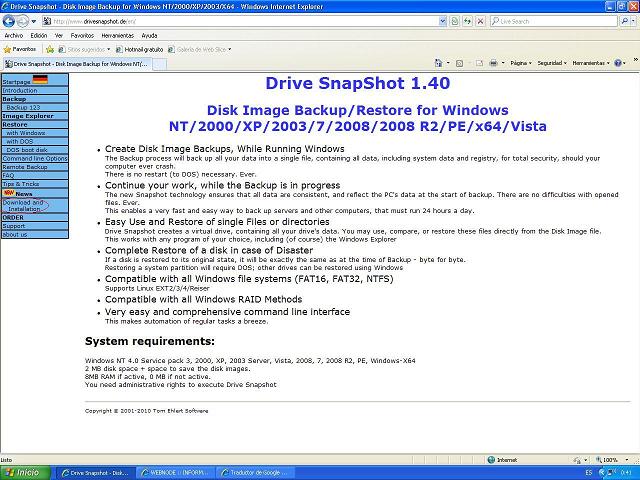Open the Ver menu
The image size is (640, 480).
coord(59,36)
